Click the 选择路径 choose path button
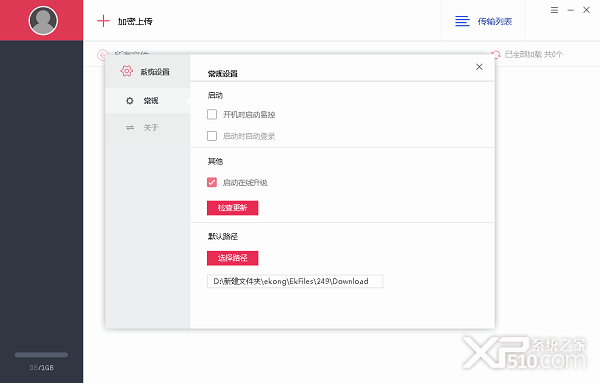This screenshot has height=383, width=600. click(232, 258)
